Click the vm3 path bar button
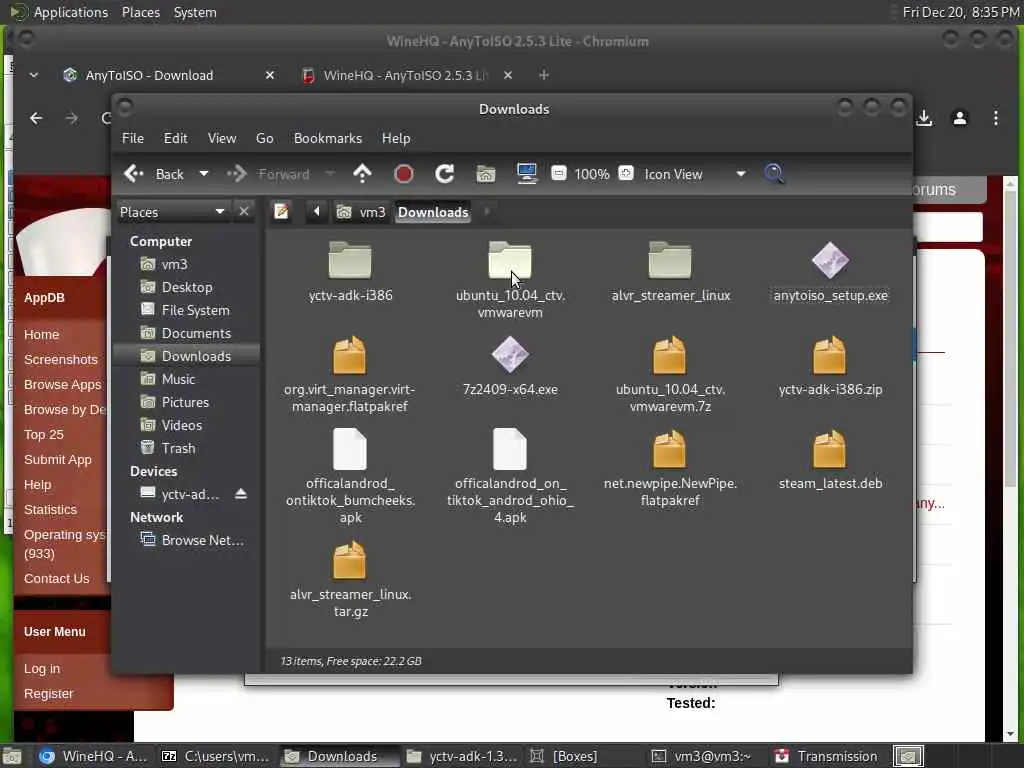This screenshot has height=768, width=1024. click(x=361, y=212)
